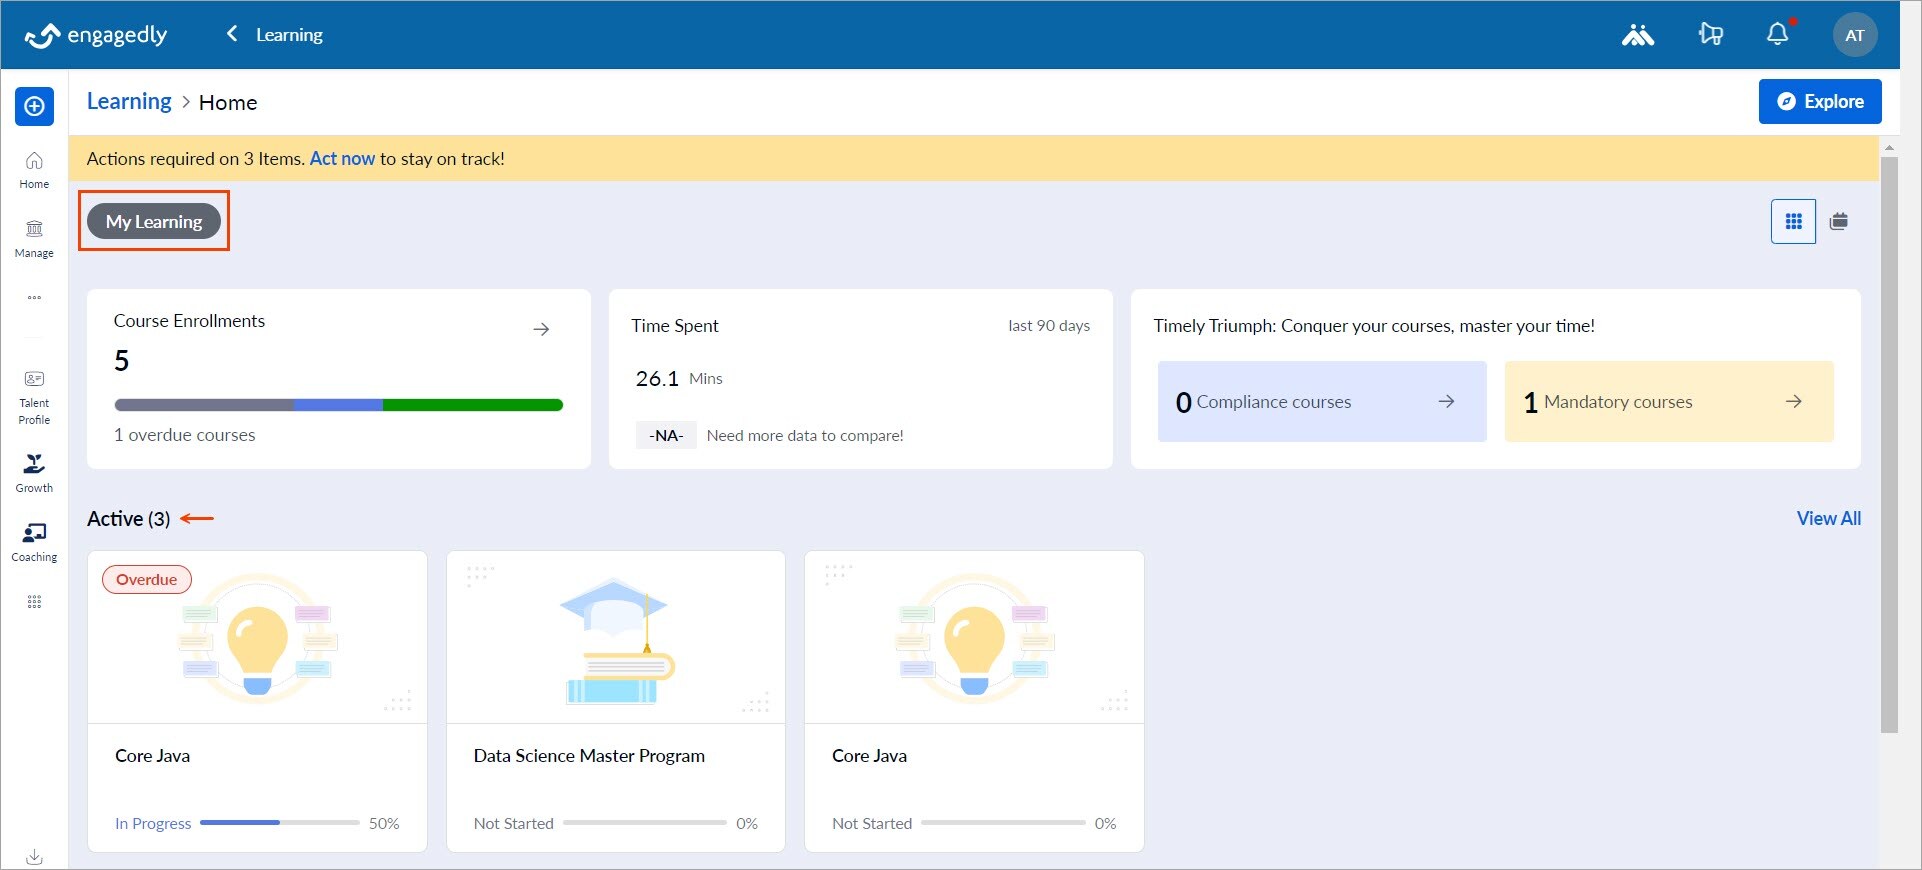Click the Course Enrollments progress bar
1922x870 pixels.
click(338, 405)
